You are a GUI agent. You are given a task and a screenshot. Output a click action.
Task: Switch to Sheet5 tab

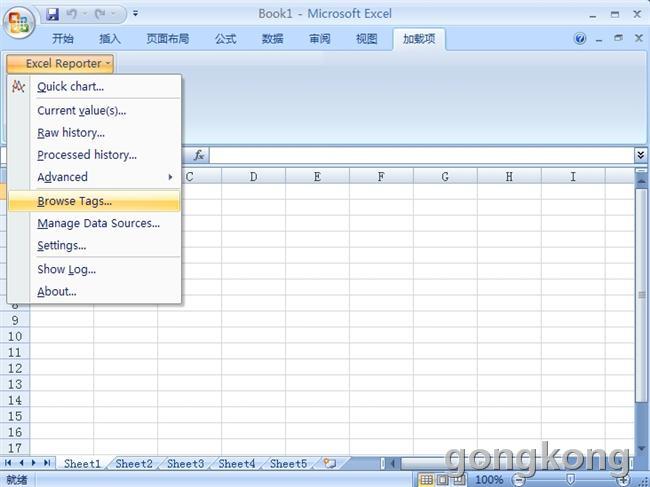pos(289,463)
